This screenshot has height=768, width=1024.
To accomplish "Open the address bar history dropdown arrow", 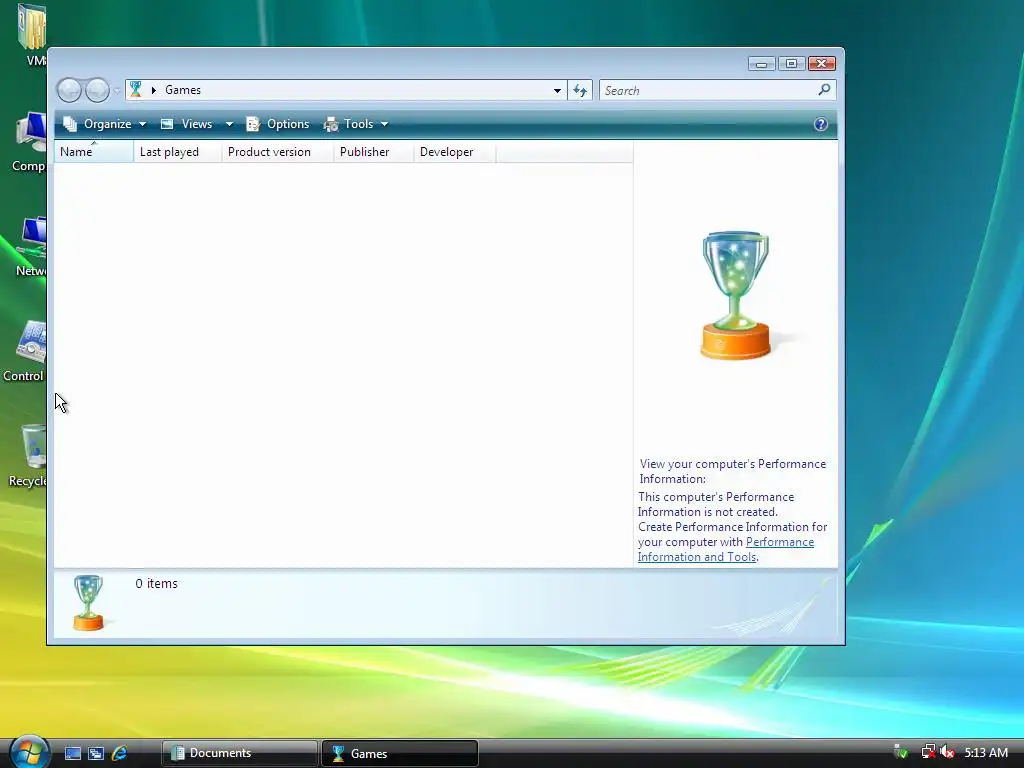I will pyautogui.click(x=557, y=91).
